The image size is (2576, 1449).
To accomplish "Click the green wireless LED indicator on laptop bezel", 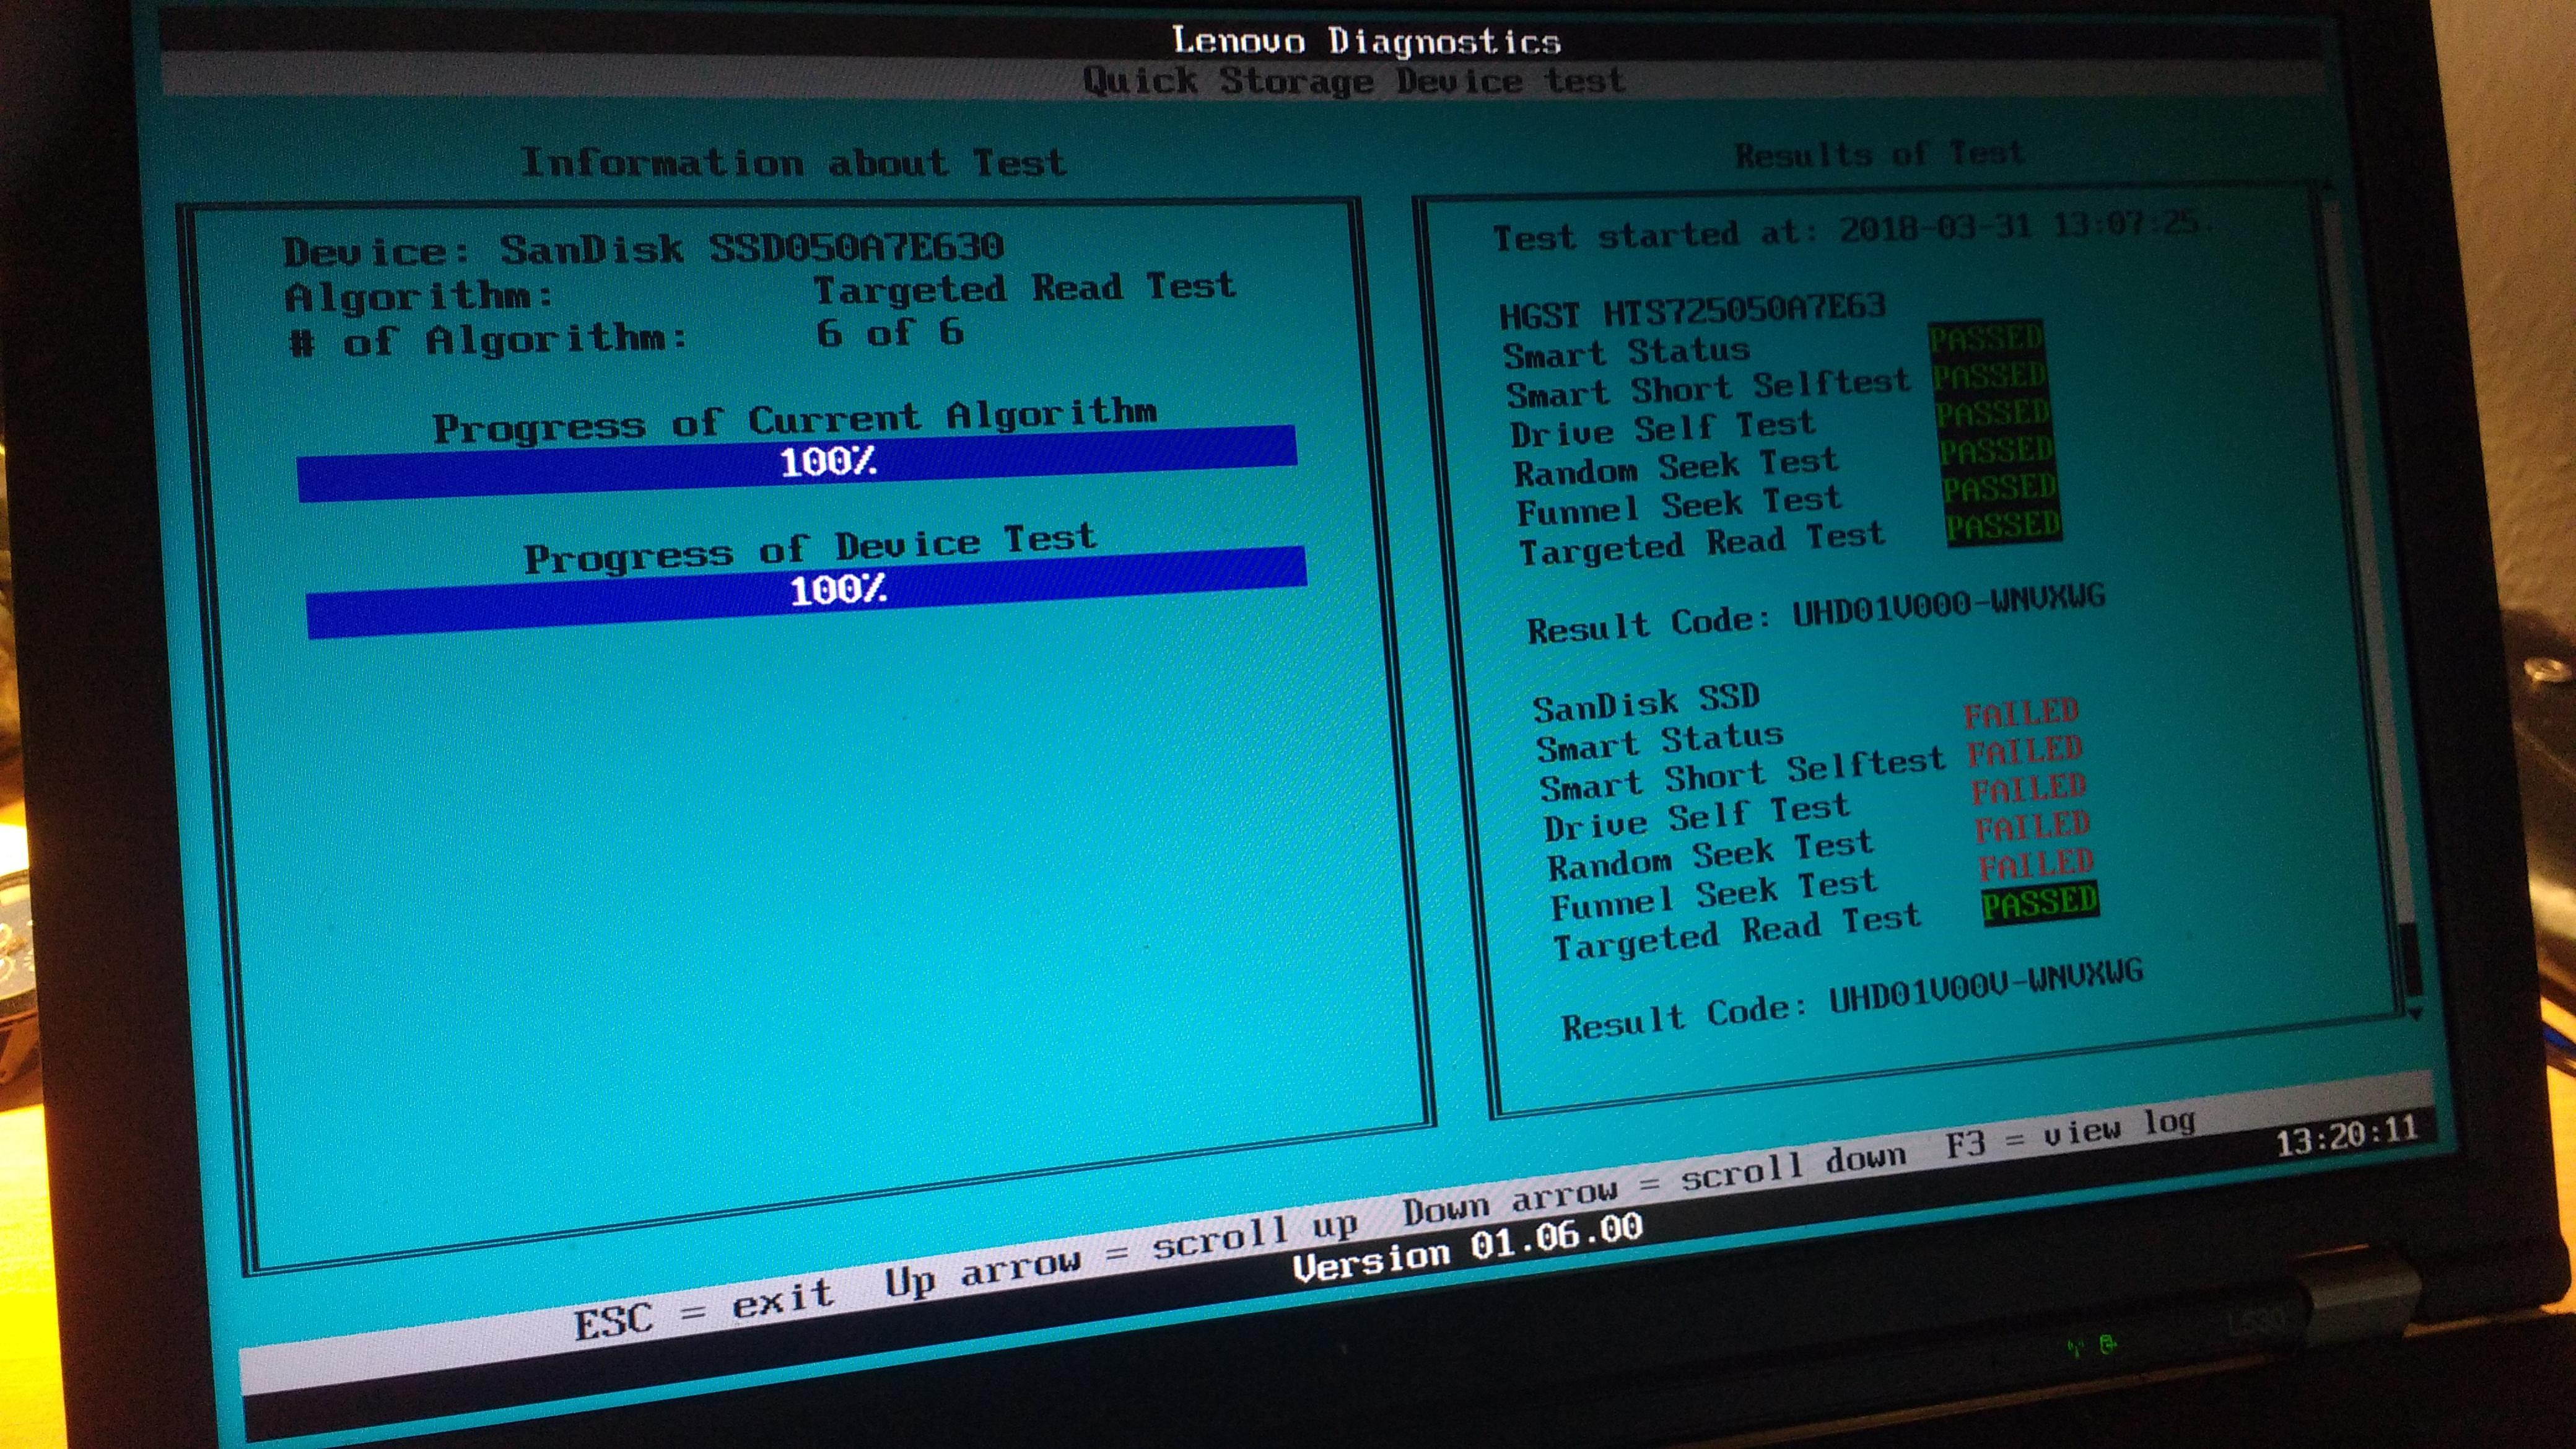I will (x=2075, y=1347).
